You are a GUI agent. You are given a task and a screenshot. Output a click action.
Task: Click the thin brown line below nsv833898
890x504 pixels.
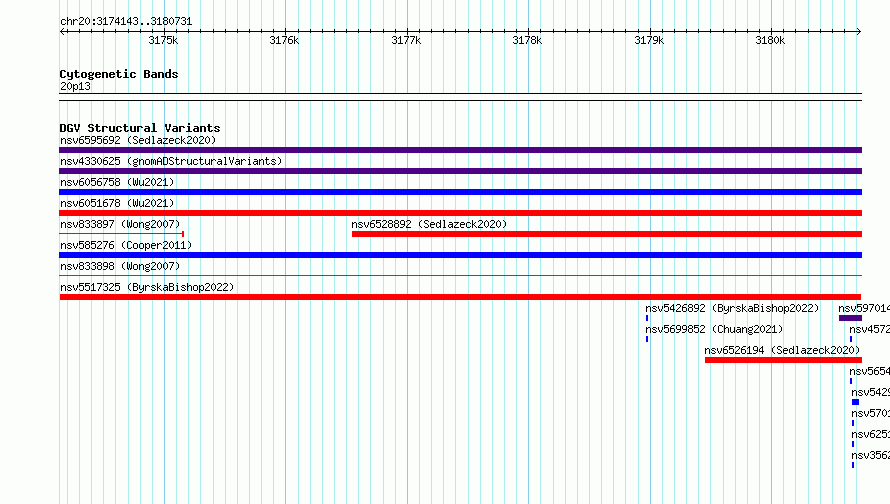pos(460,276)
